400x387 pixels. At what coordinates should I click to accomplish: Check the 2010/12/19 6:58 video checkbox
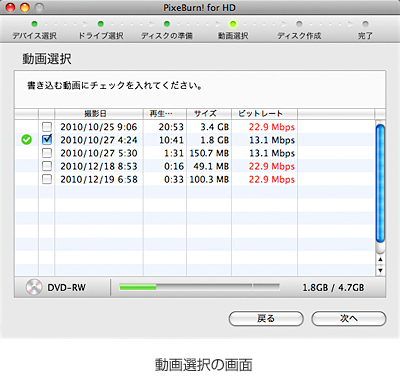[47, 179]
